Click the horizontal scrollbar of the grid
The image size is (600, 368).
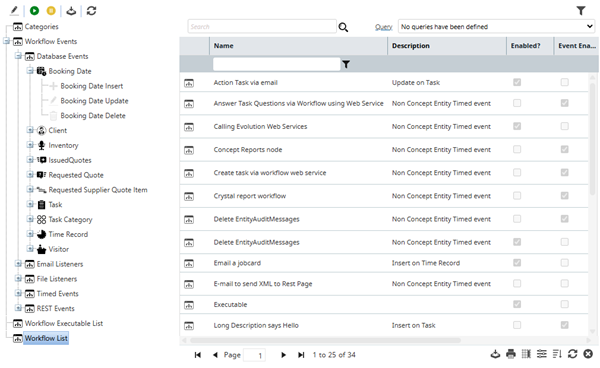(x=325, y=340)
